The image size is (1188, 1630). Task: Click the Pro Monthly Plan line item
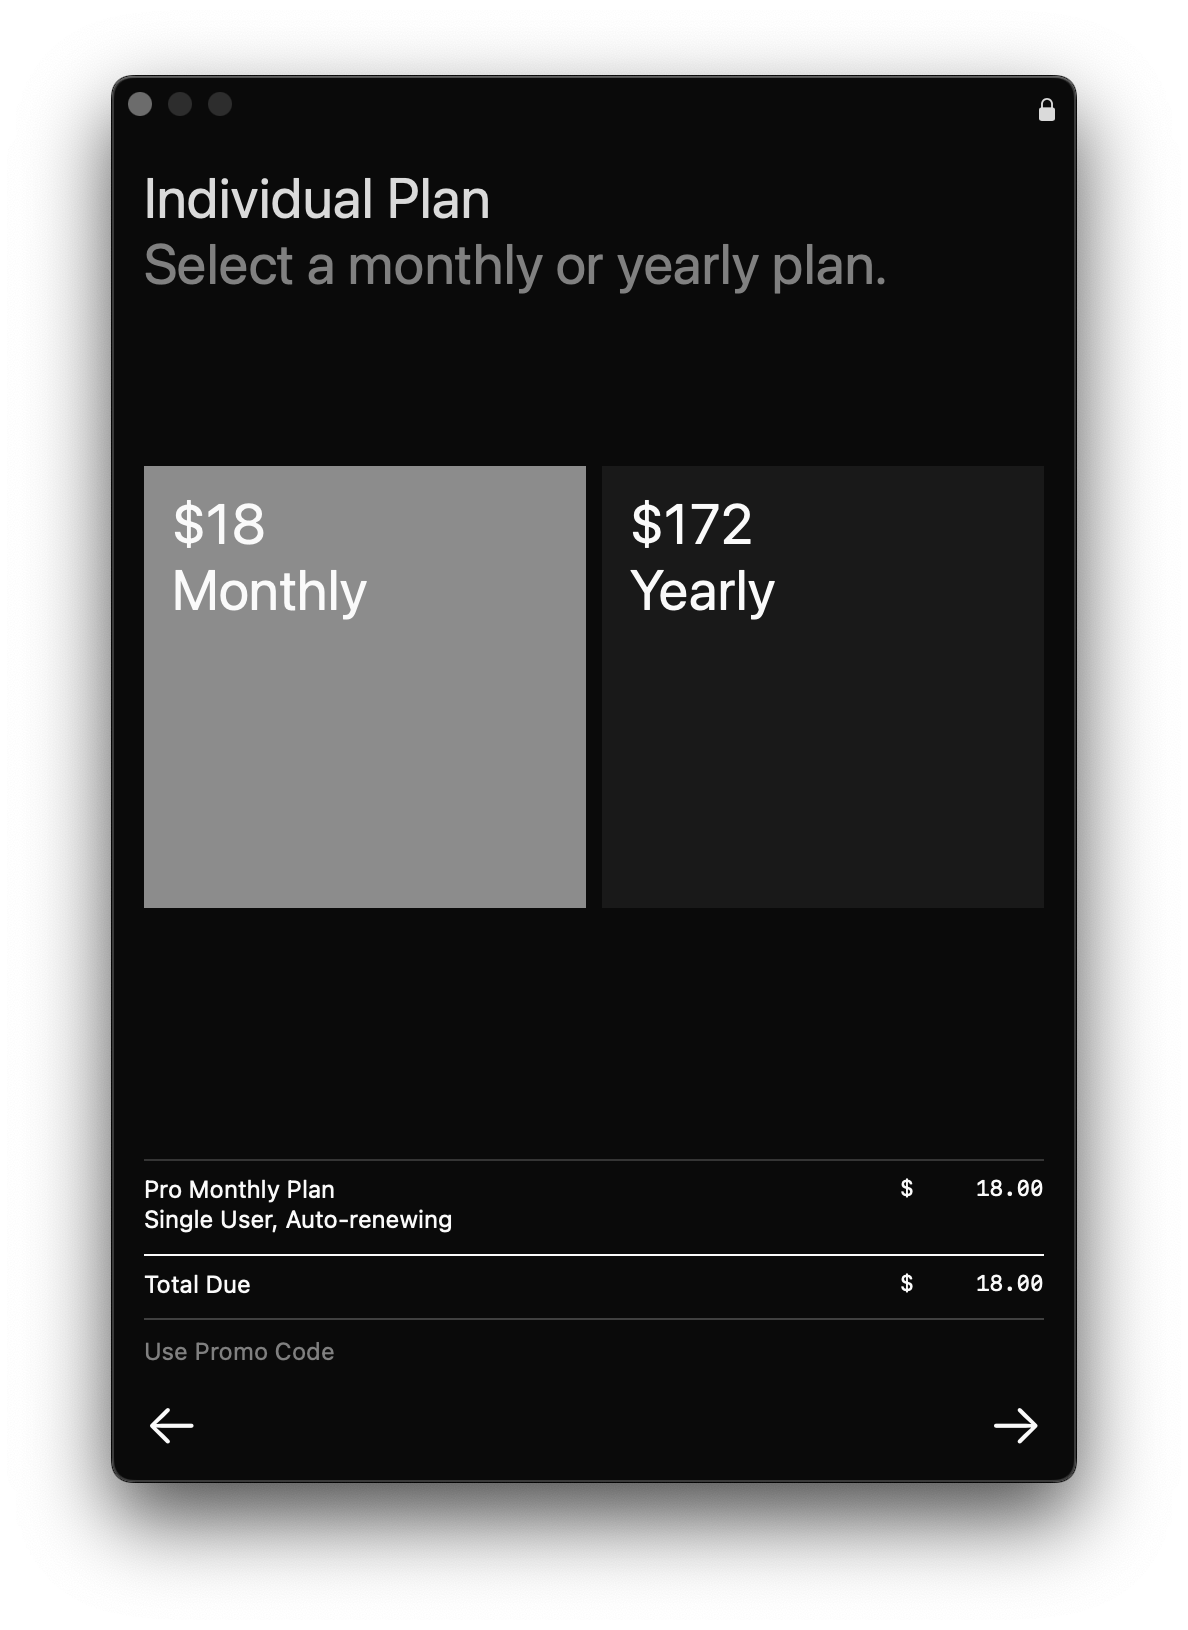click(239, 1189)
